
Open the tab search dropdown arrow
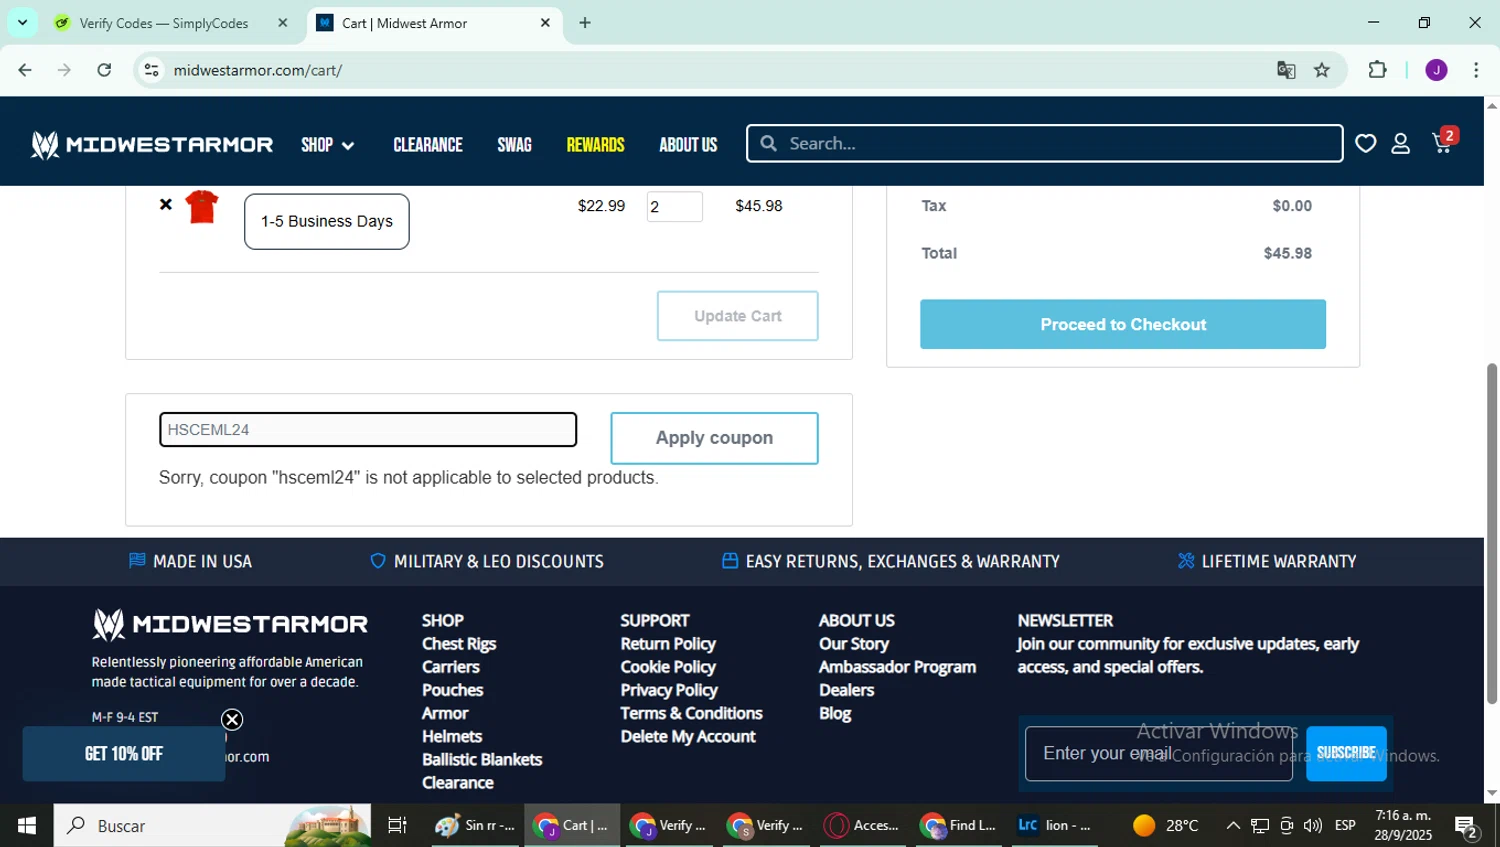[22, 22]
